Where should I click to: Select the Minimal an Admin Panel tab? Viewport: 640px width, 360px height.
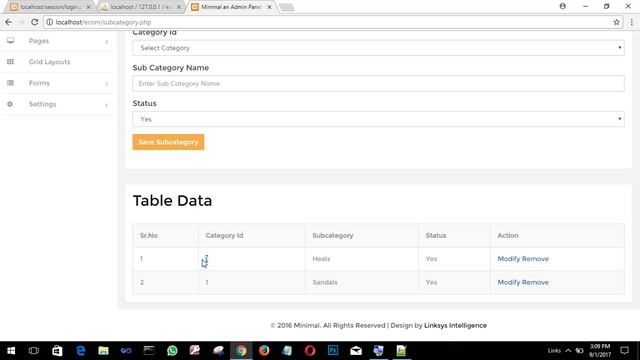(x=231, y=7)
